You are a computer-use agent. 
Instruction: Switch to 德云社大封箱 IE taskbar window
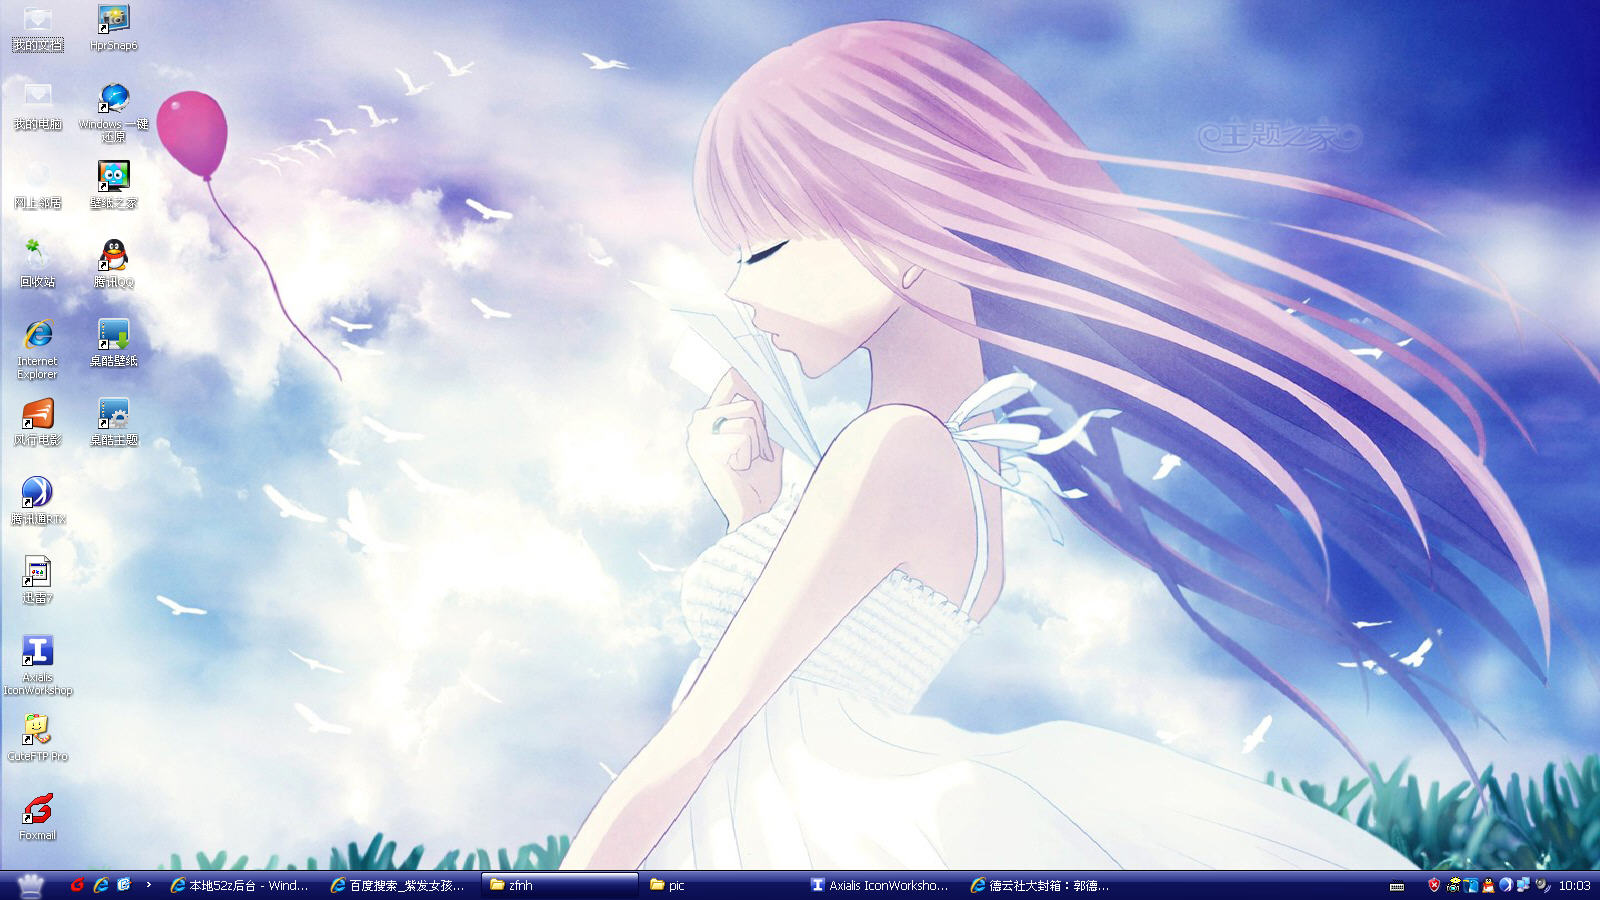(1040, 885)
